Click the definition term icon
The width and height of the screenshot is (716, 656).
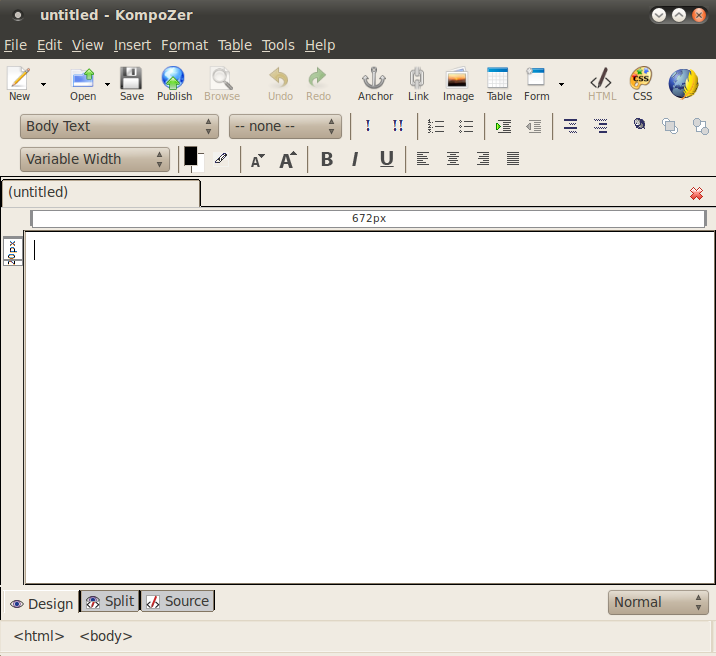570,126
